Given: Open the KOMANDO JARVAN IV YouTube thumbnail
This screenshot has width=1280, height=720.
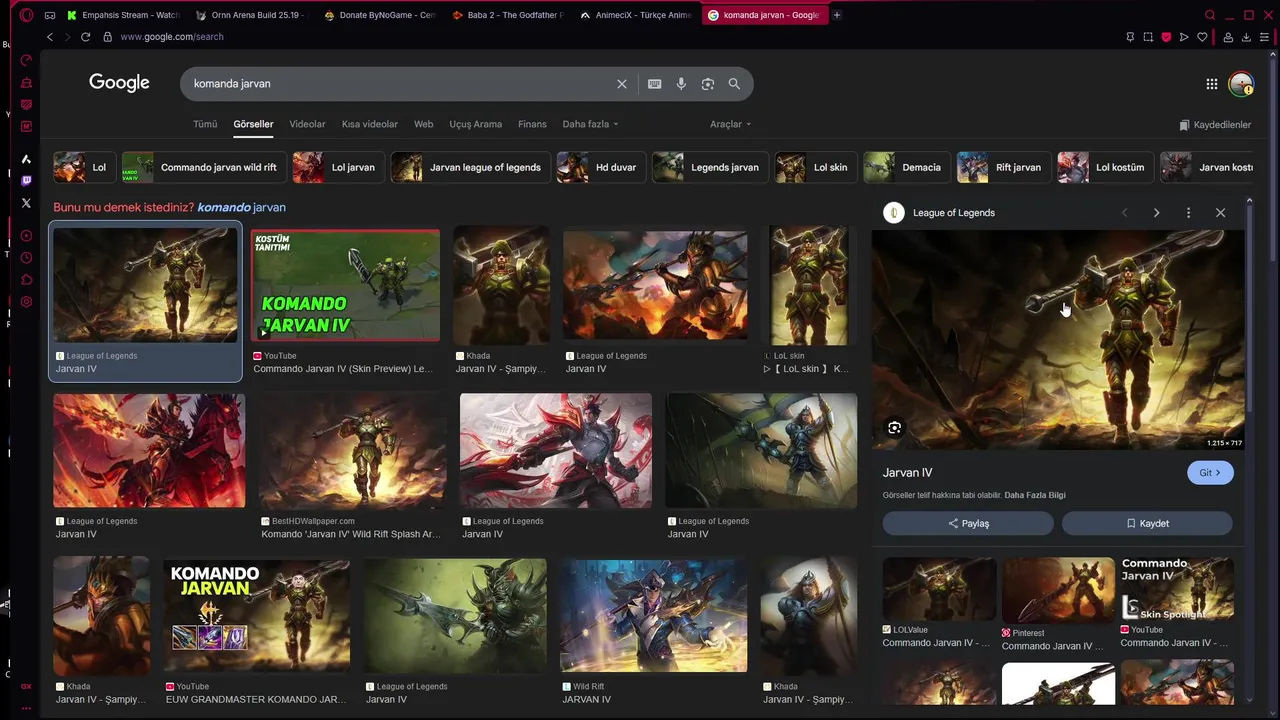Looking at the screenshot, I should tap(345, 286).
